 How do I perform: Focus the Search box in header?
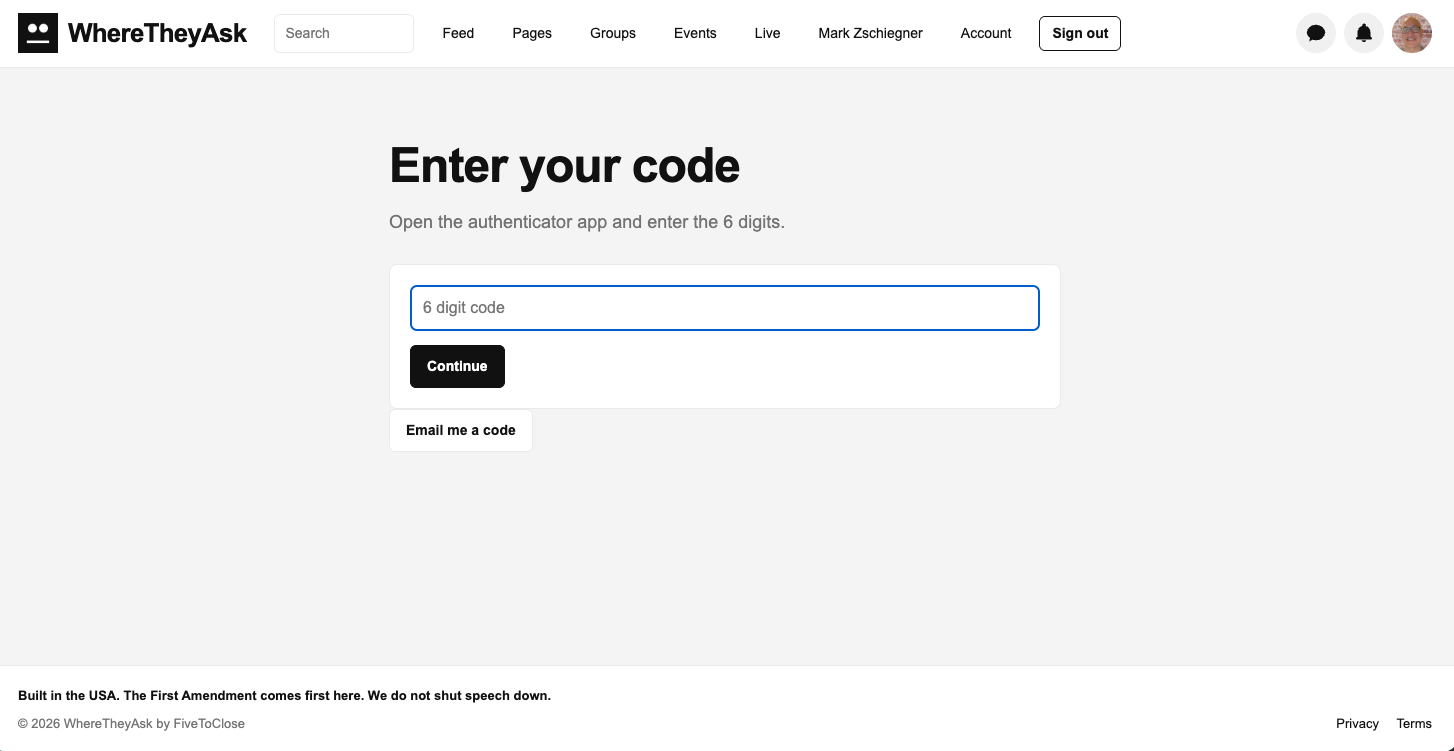[344, 33]
